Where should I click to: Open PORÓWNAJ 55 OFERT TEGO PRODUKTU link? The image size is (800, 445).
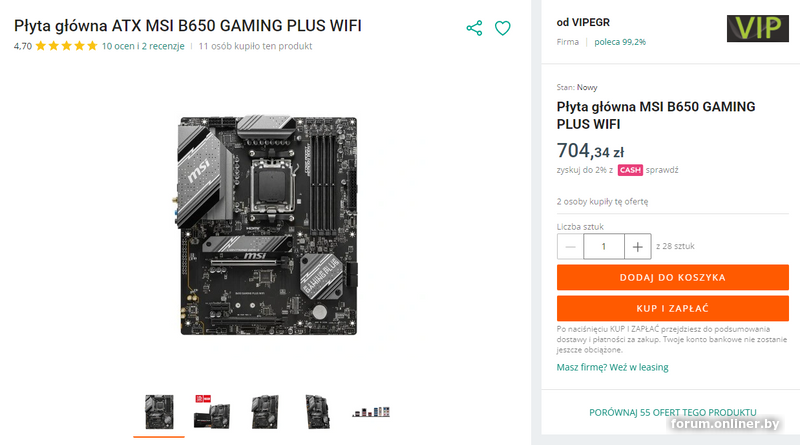[672, 412]
